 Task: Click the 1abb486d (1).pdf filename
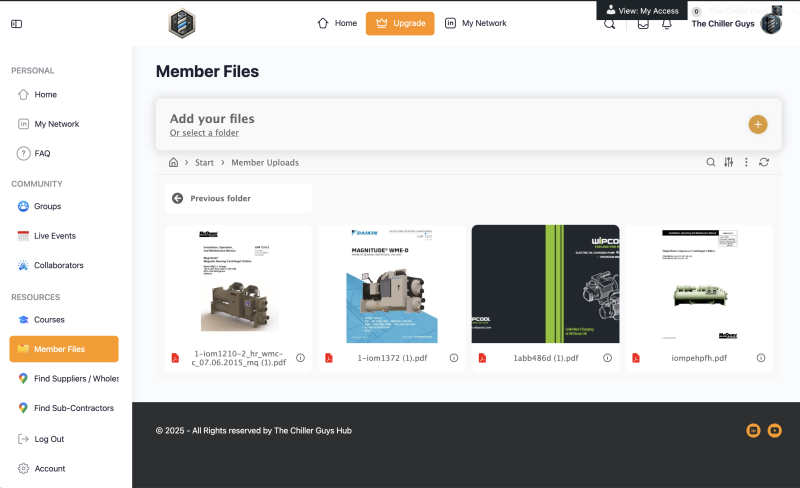coord(546,358)
